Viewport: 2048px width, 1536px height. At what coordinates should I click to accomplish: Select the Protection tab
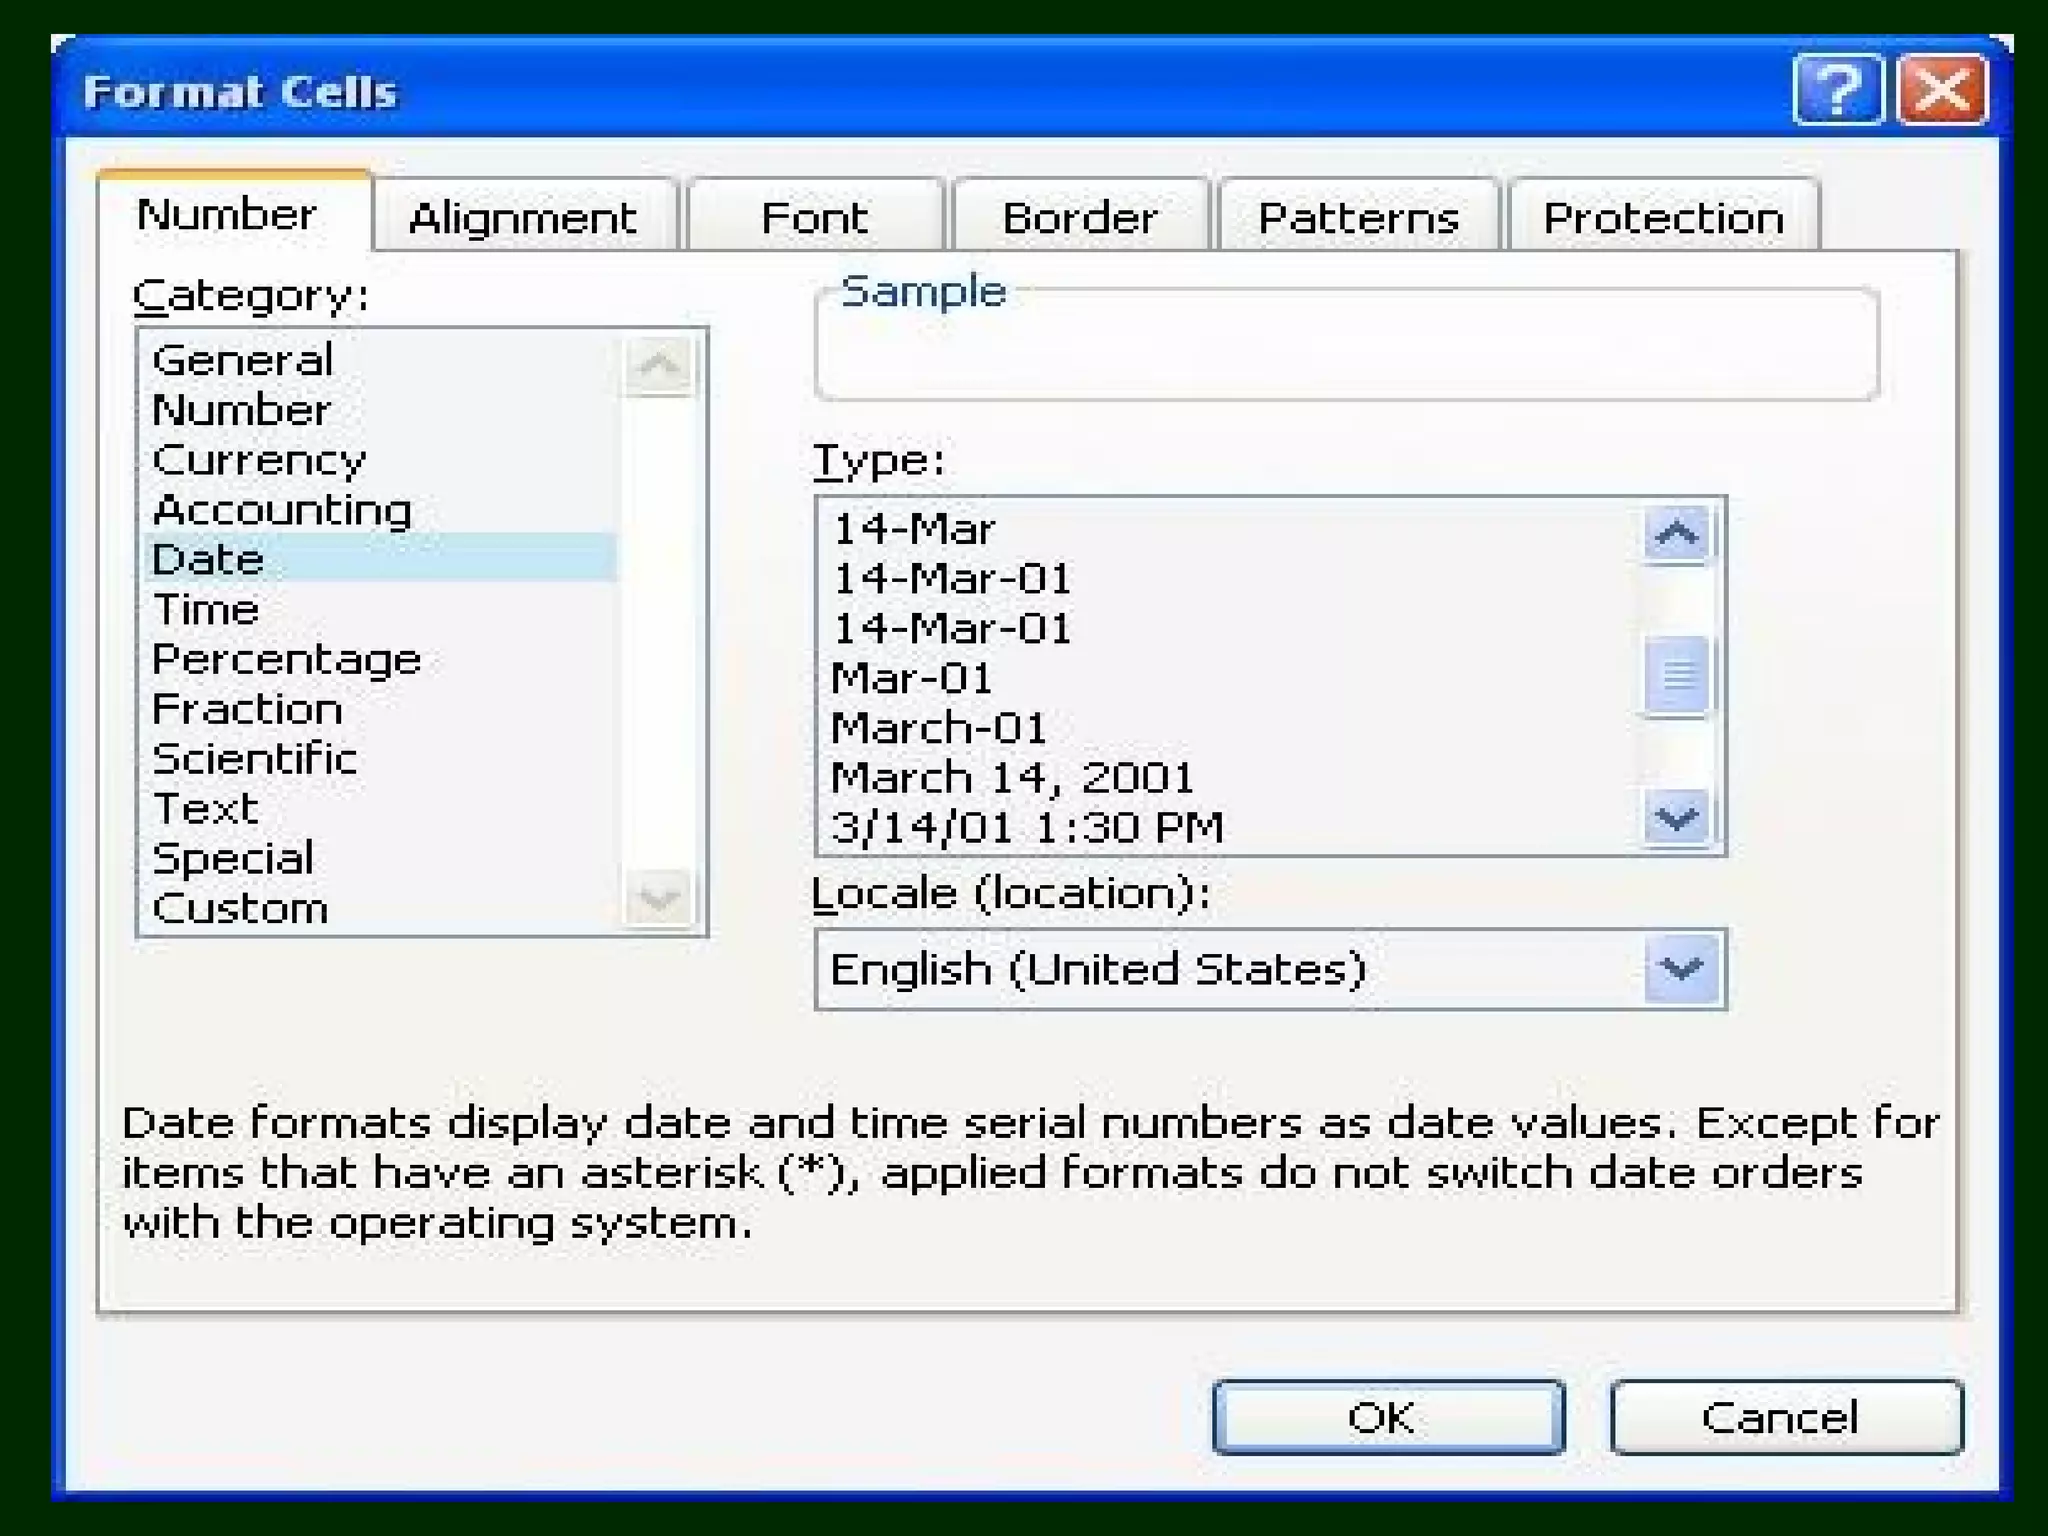[1662, 217]
